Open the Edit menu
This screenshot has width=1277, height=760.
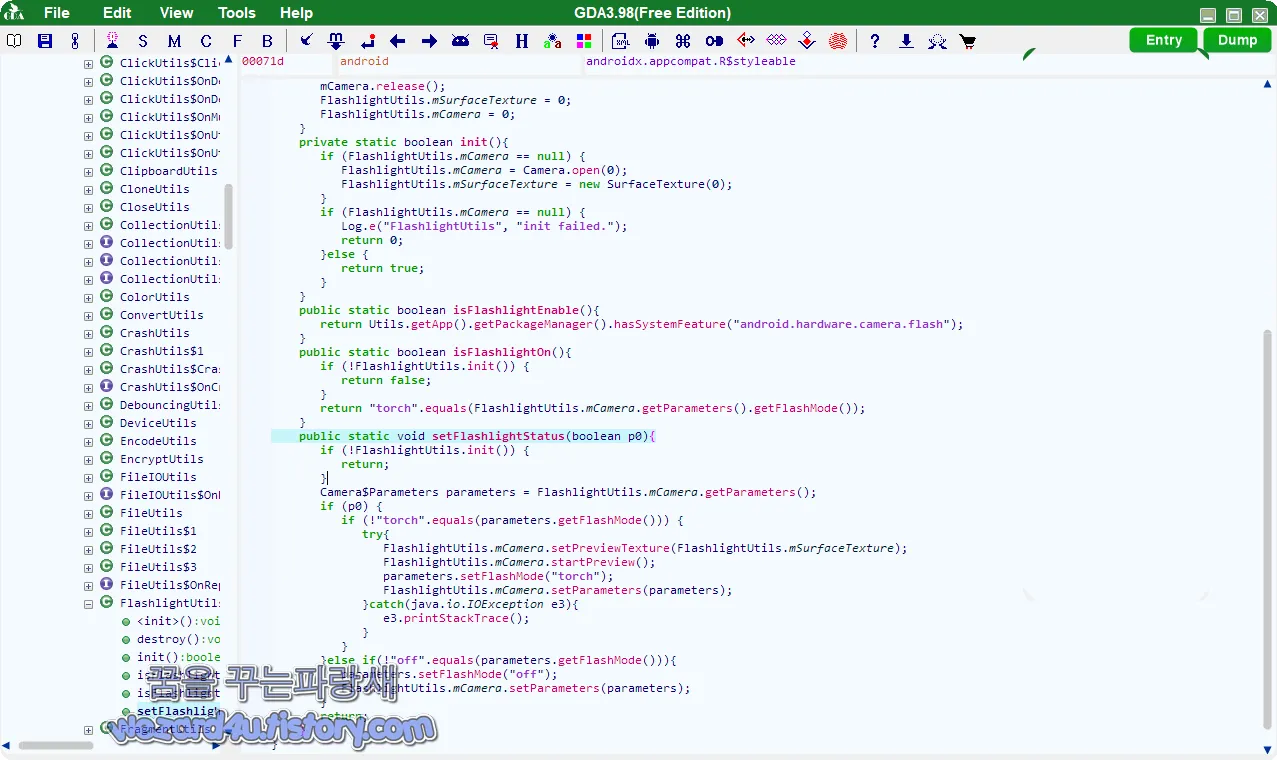[117, 13]
